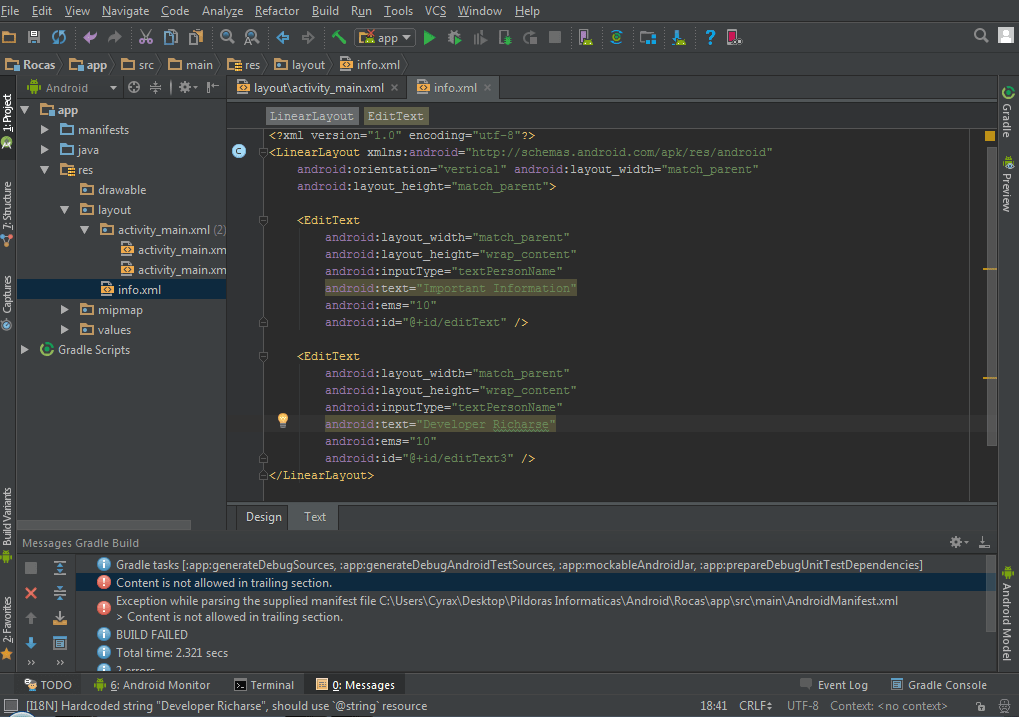Click the Find magnifier toolbar icon
Image resolution: width=1024 pixels, height=717 pixels.
point(227,37)
